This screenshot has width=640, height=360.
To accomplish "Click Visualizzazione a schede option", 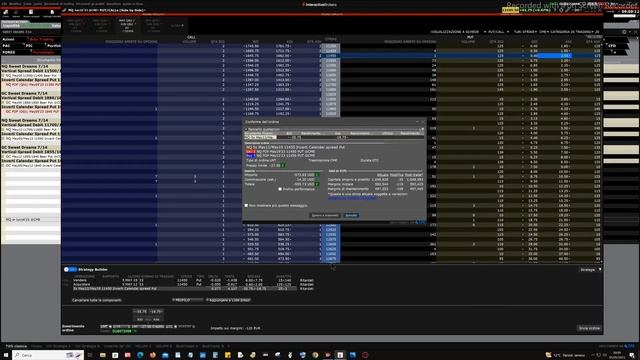I will point(454,31).
